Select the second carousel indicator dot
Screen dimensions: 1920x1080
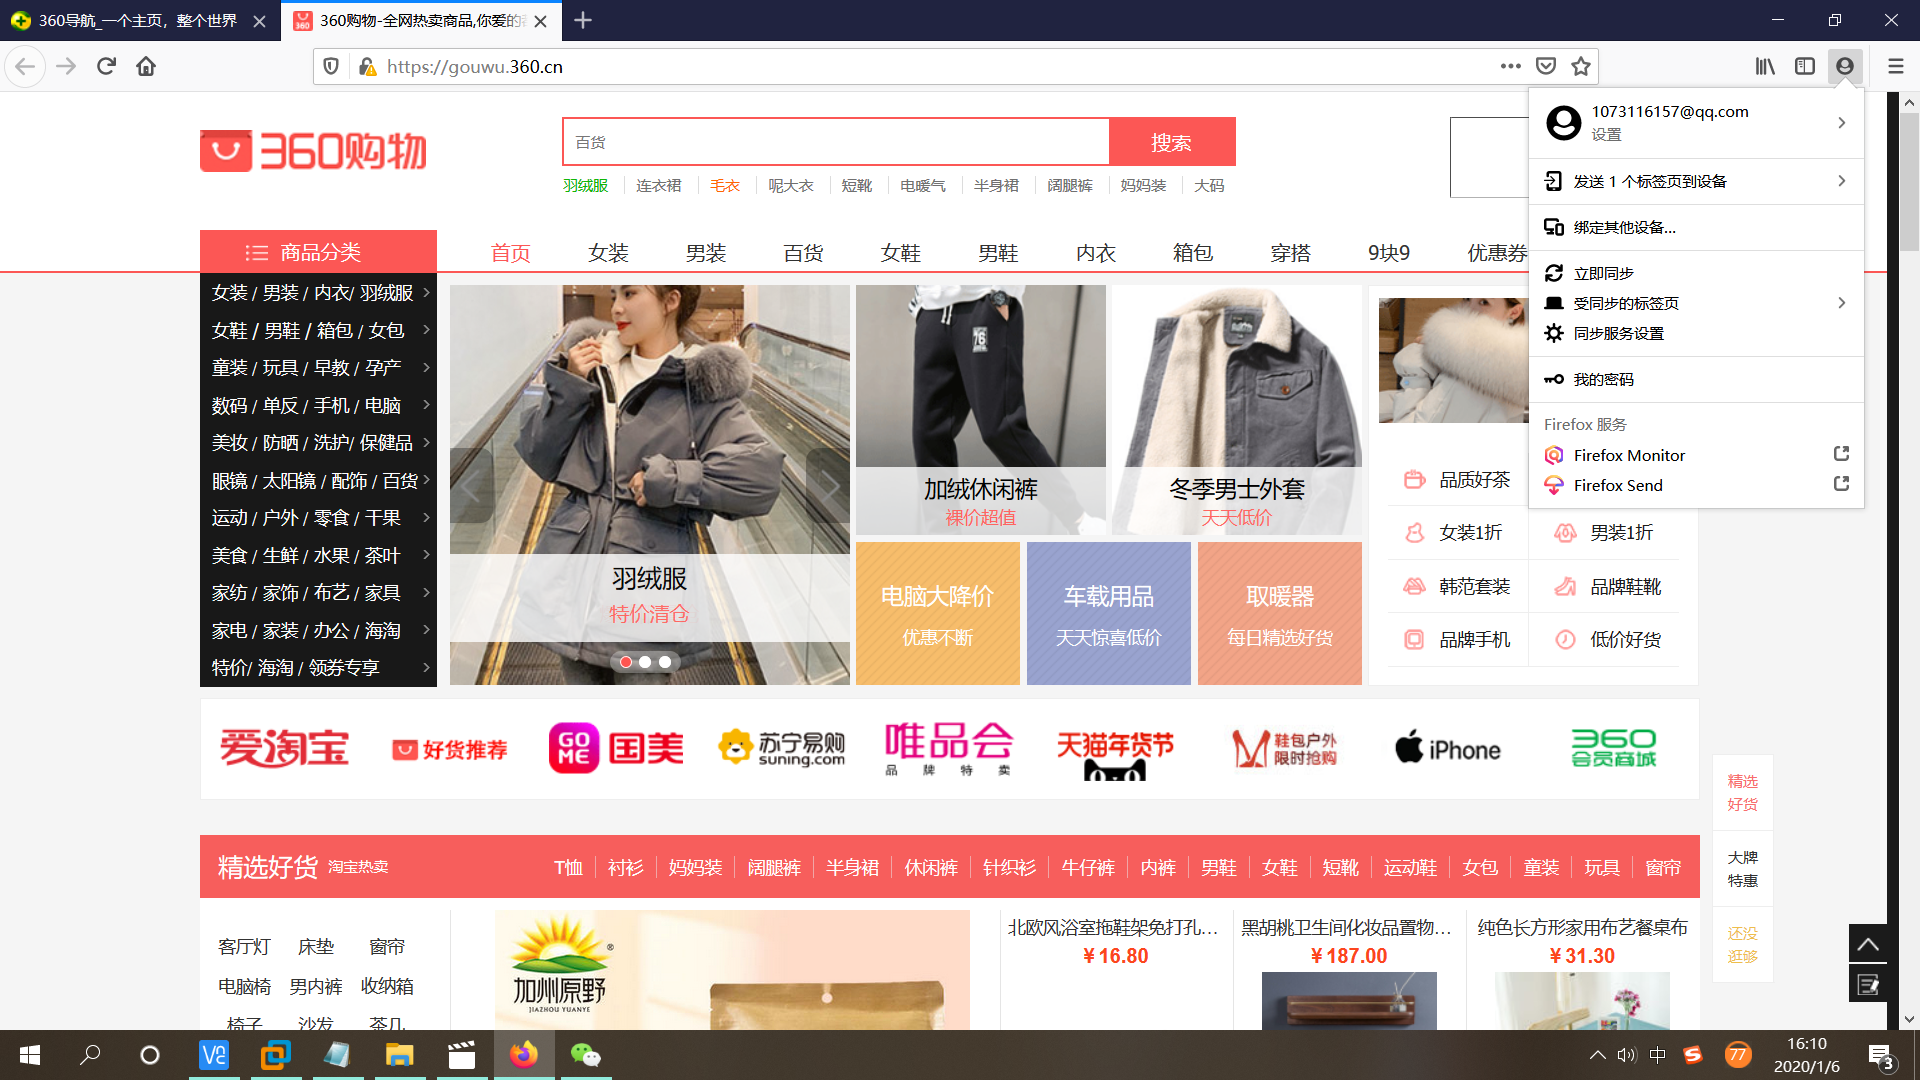click(x=645, y=661)
